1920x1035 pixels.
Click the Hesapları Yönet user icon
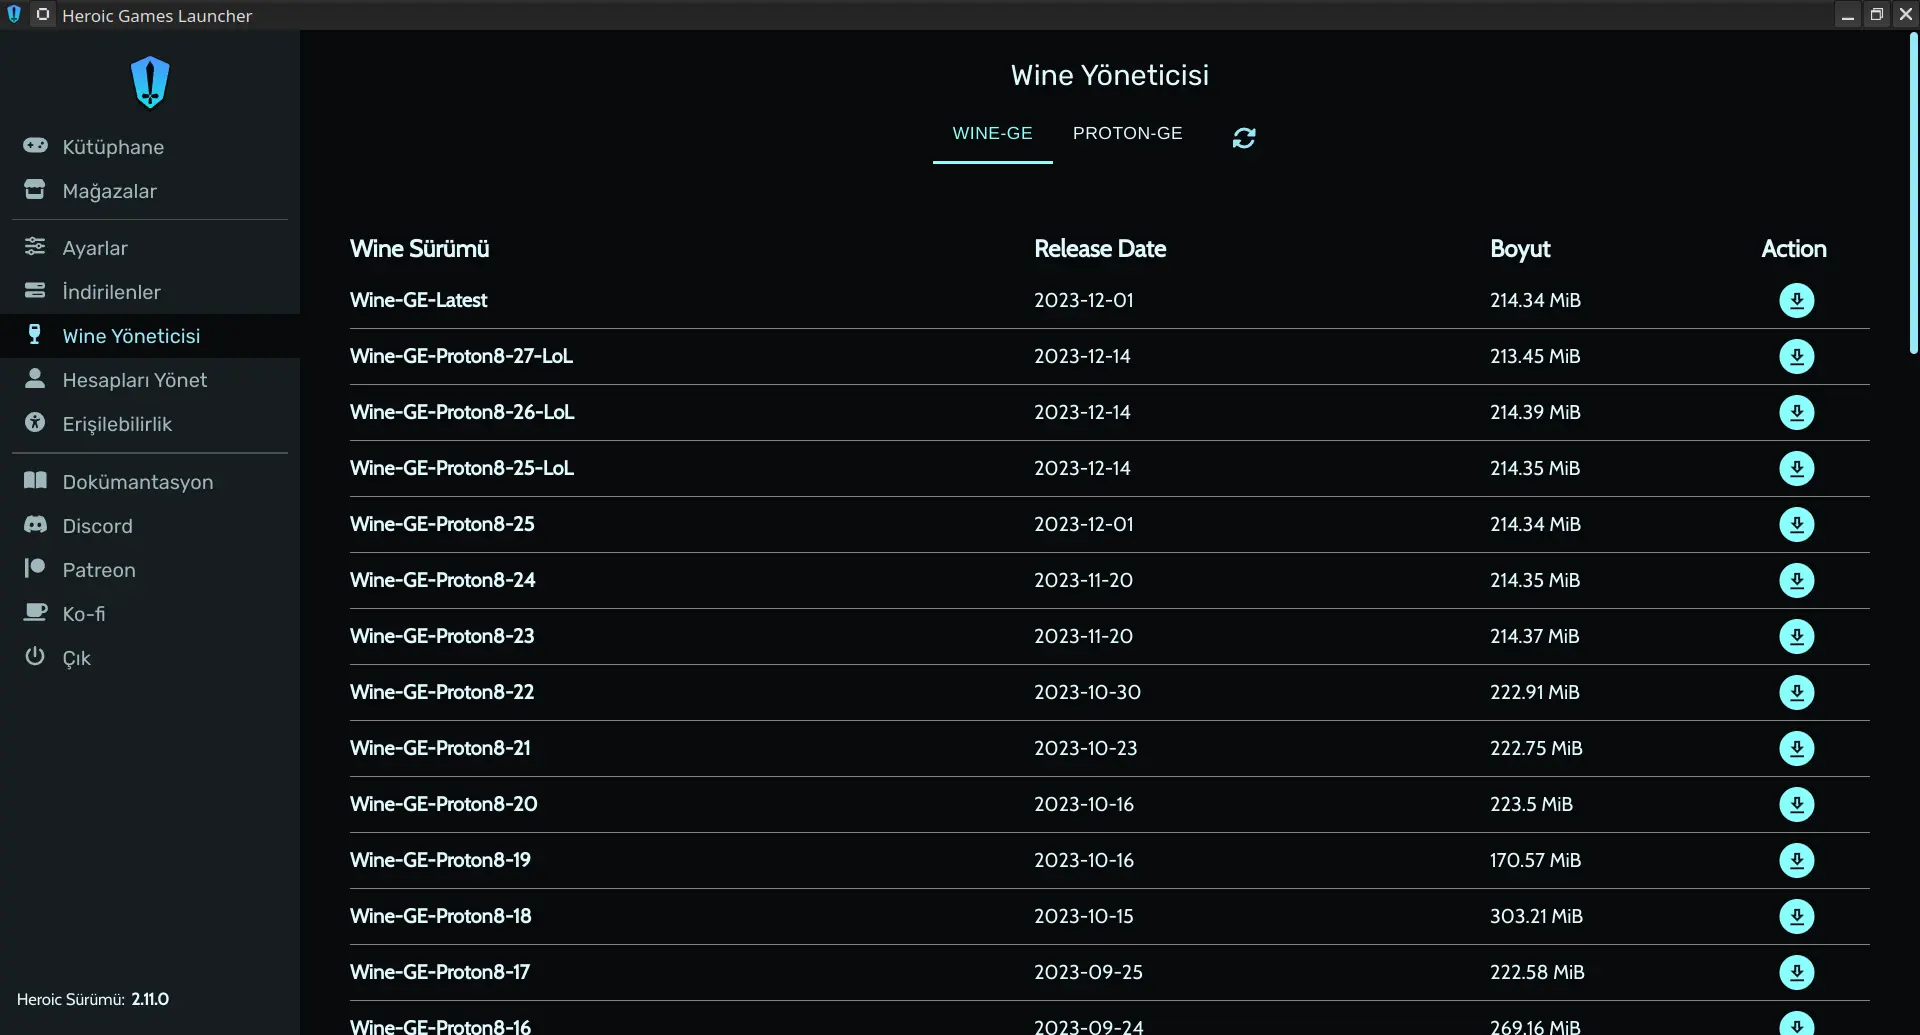(x=35, y=378)
